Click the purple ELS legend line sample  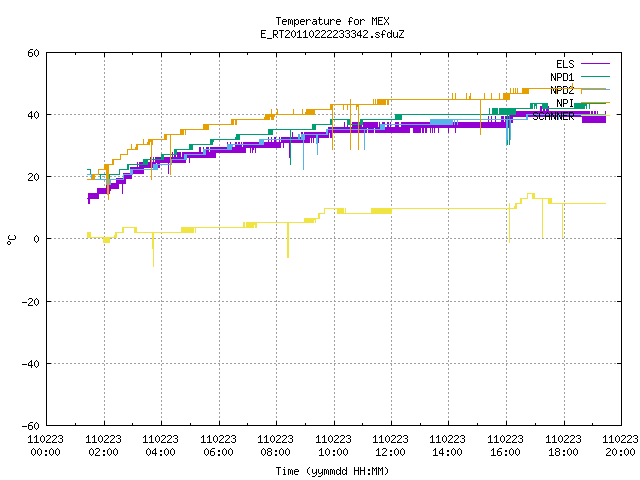click(596, 64)
